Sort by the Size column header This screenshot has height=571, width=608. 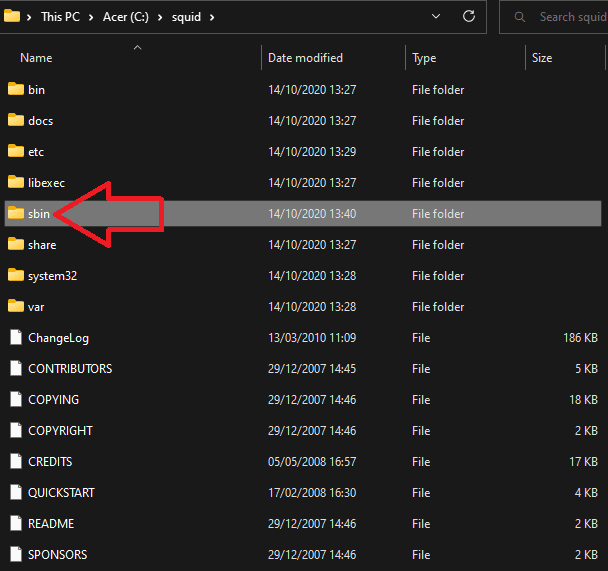tap(542, 58)
